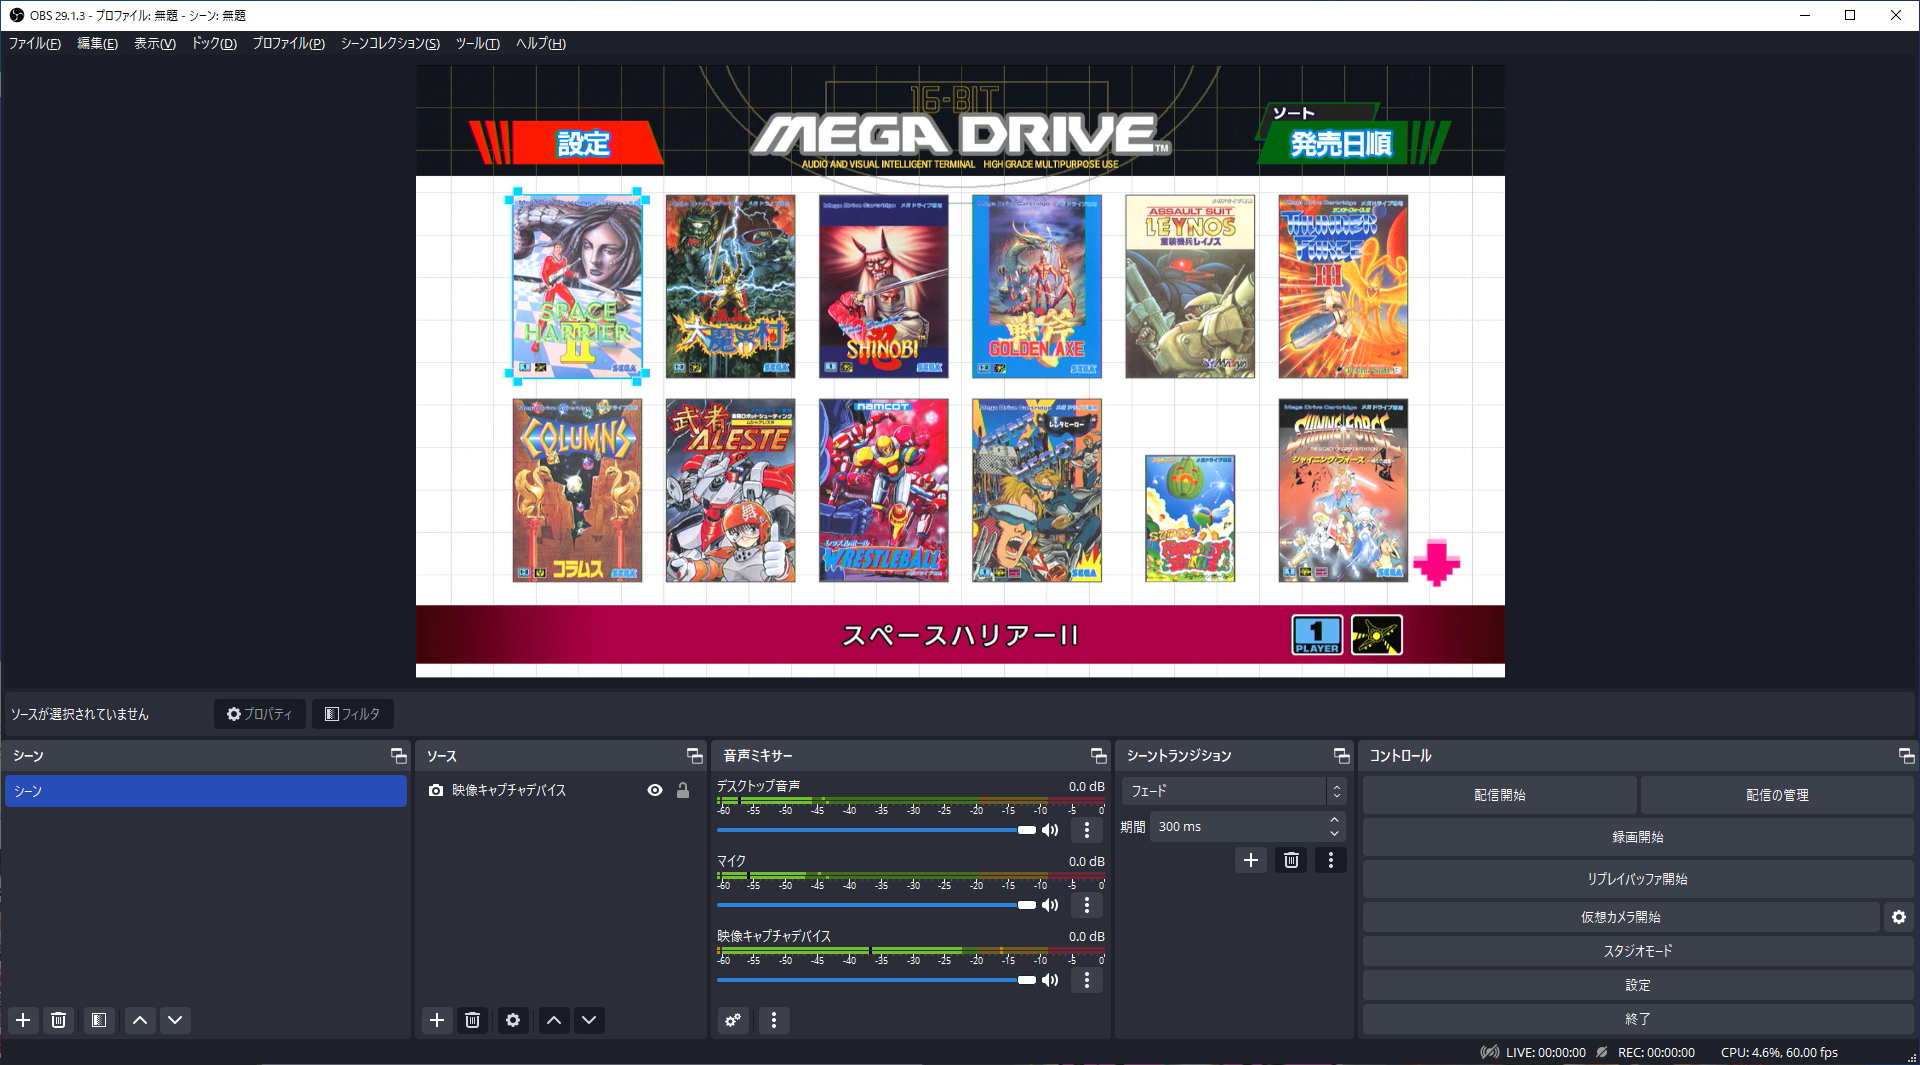Start recording with 録画開始

coord(1637,837)
